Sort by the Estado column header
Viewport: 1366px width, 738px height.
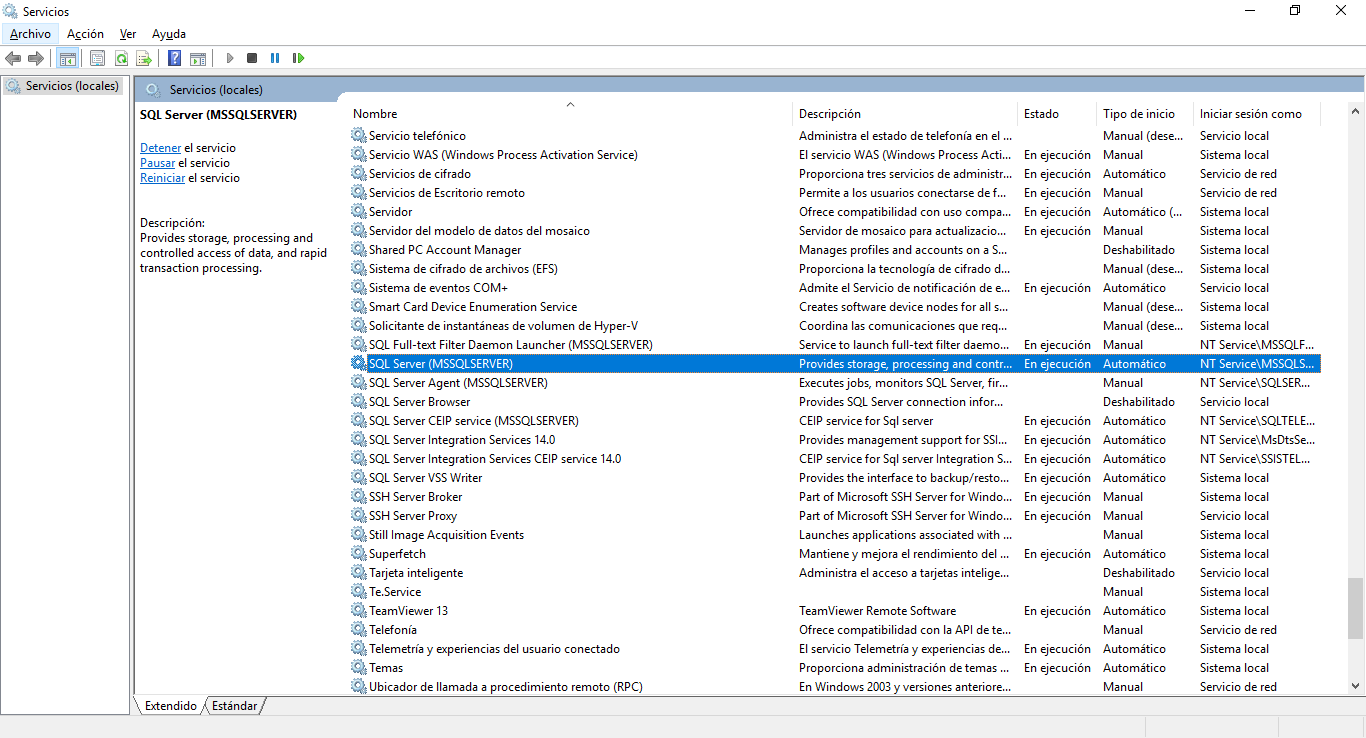1057,114
